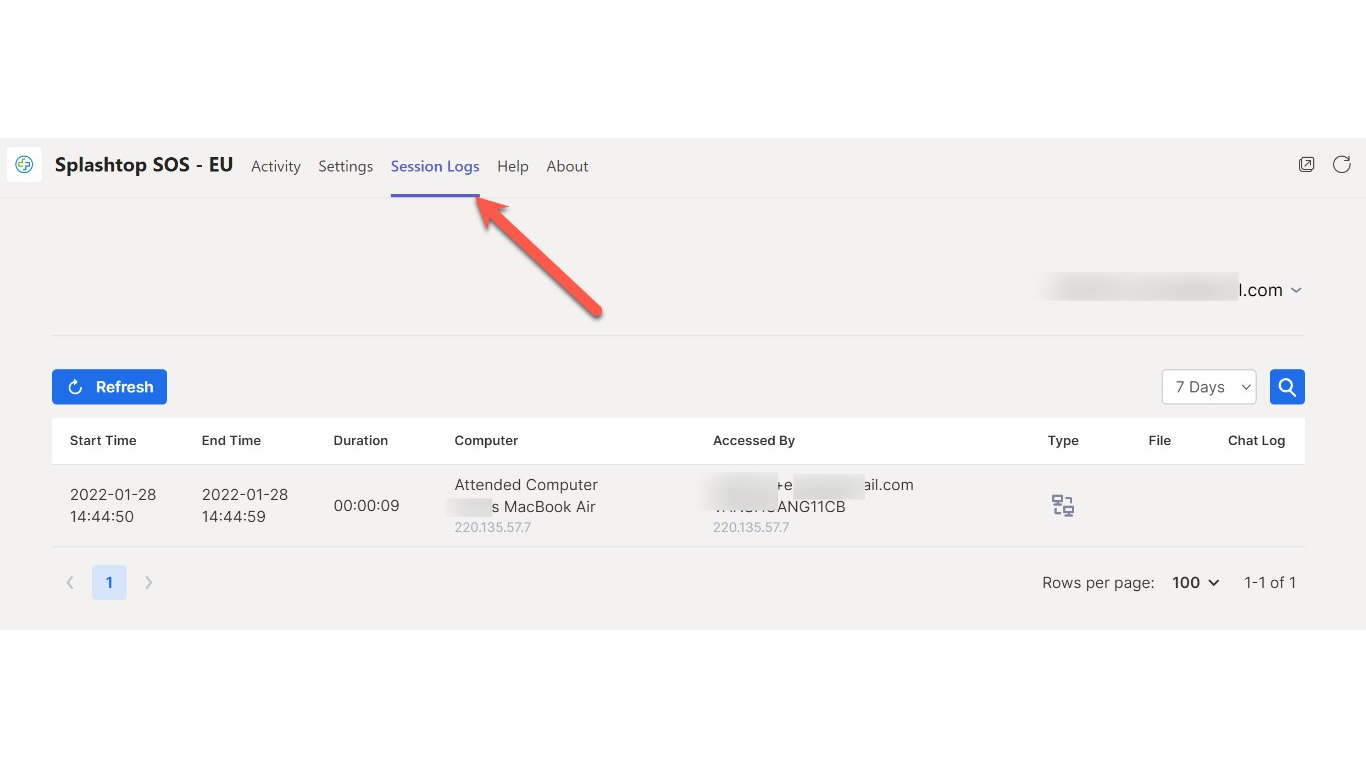This screenshot has height=768, width=1366.
Task: Open app in pop-out window icon
Action: coord(1306,165)
